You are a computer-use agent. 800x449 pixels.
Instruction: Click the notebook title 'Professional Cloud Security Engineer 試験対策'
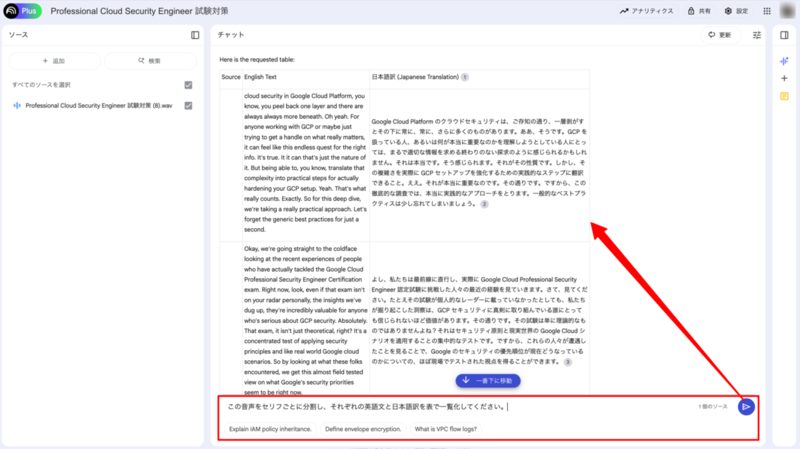click(139, 11)
